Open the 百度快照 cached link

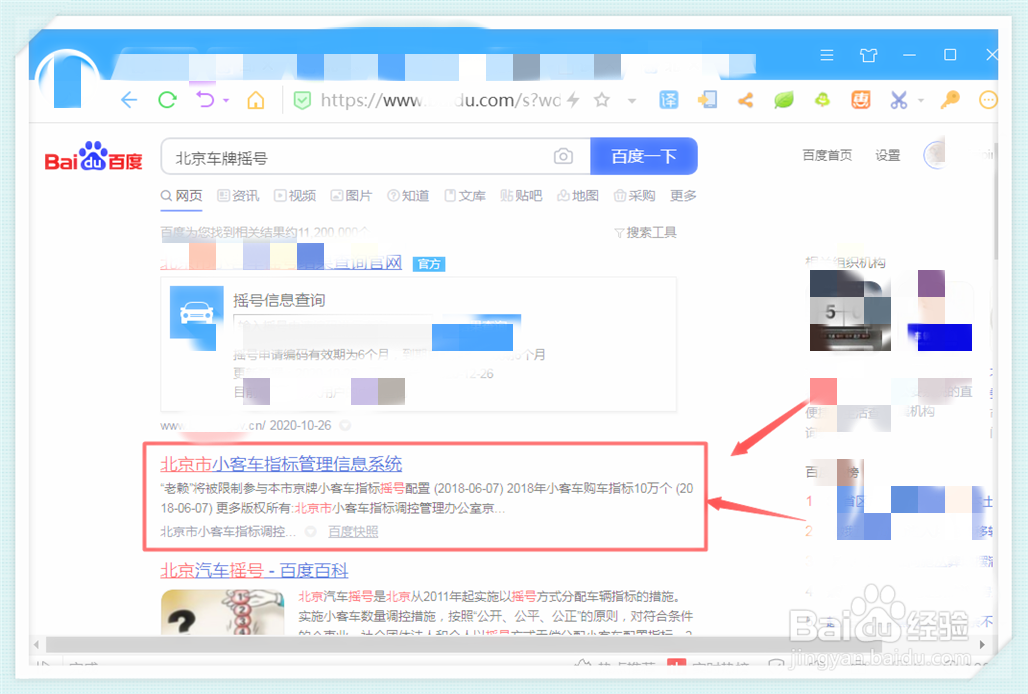[353, 531]
